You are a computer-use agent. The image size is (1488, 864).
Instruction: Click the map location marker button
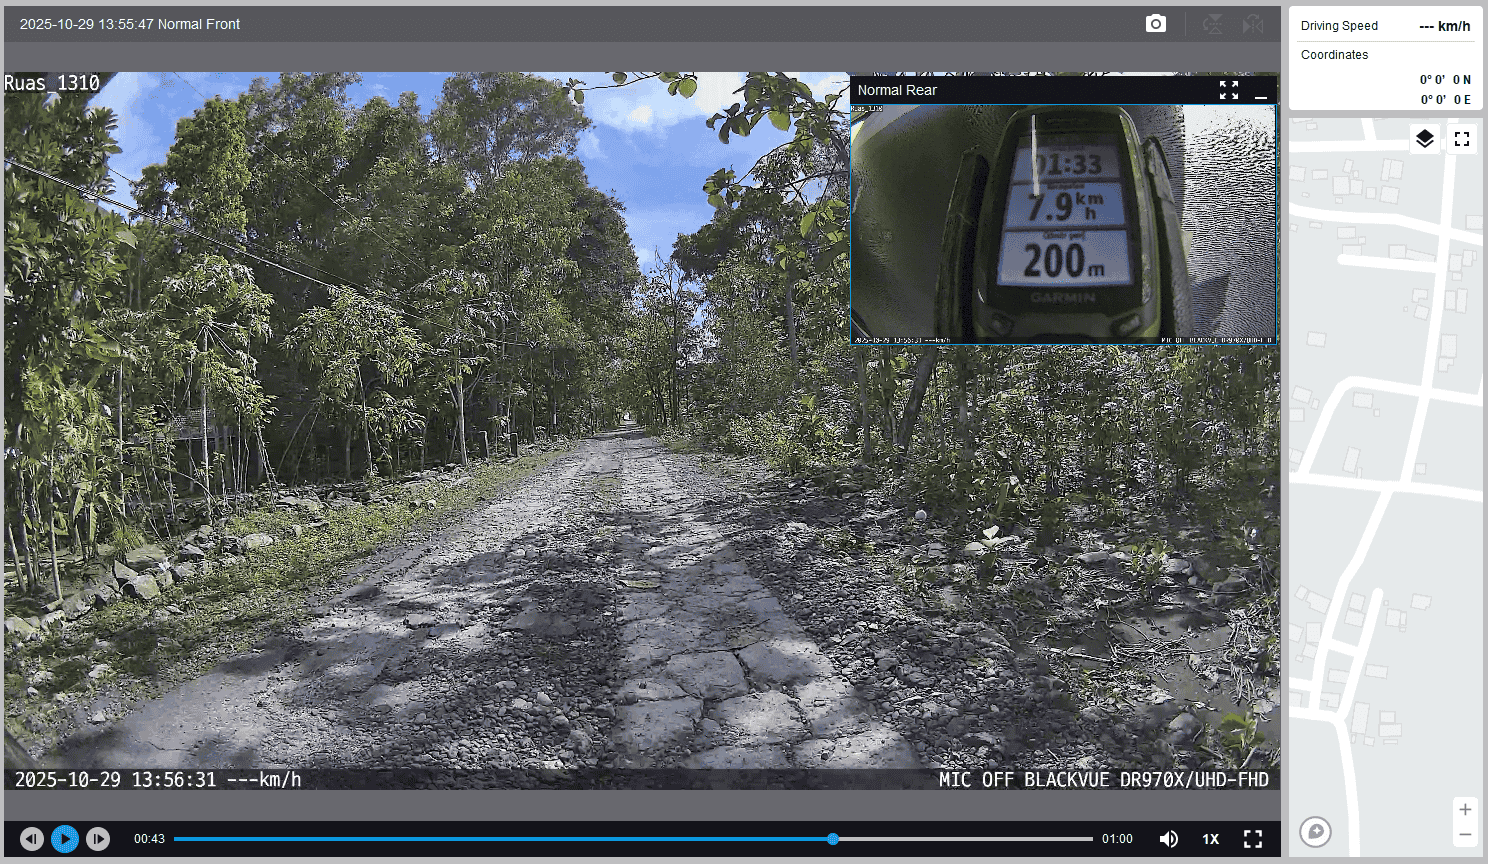(1315, 831)
